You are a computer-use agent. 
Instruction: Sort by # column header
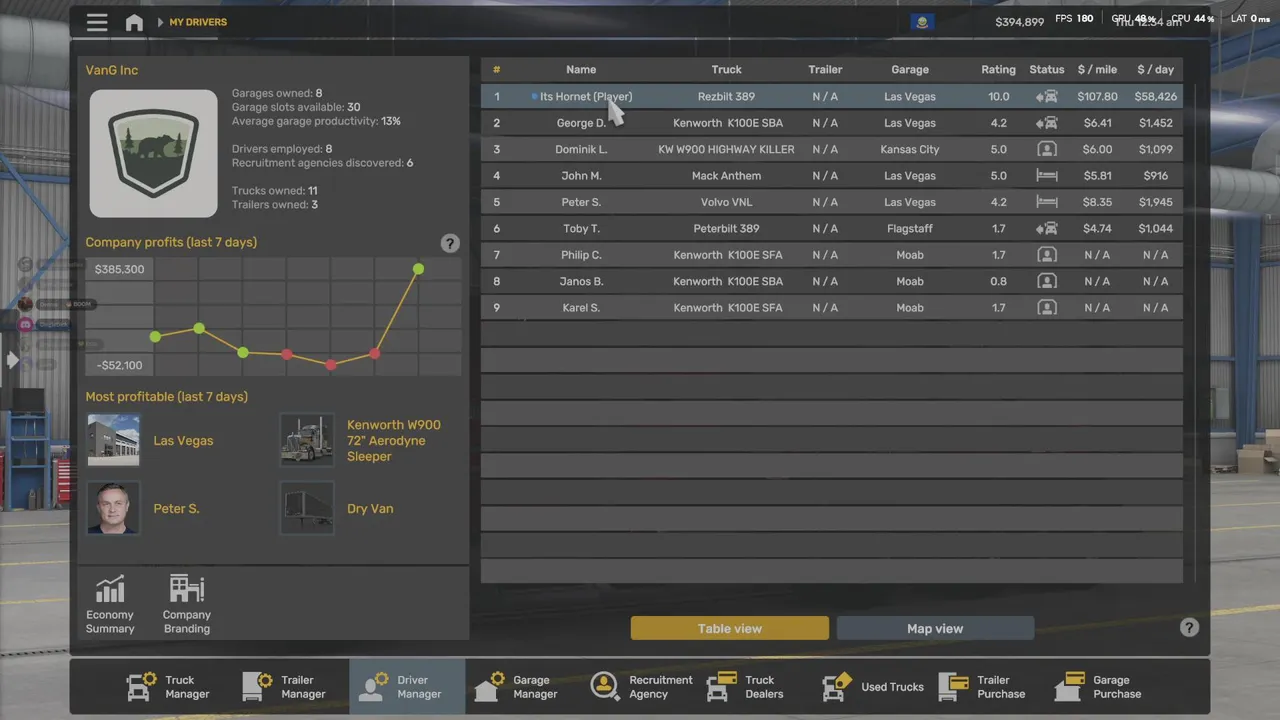point(496,70)
